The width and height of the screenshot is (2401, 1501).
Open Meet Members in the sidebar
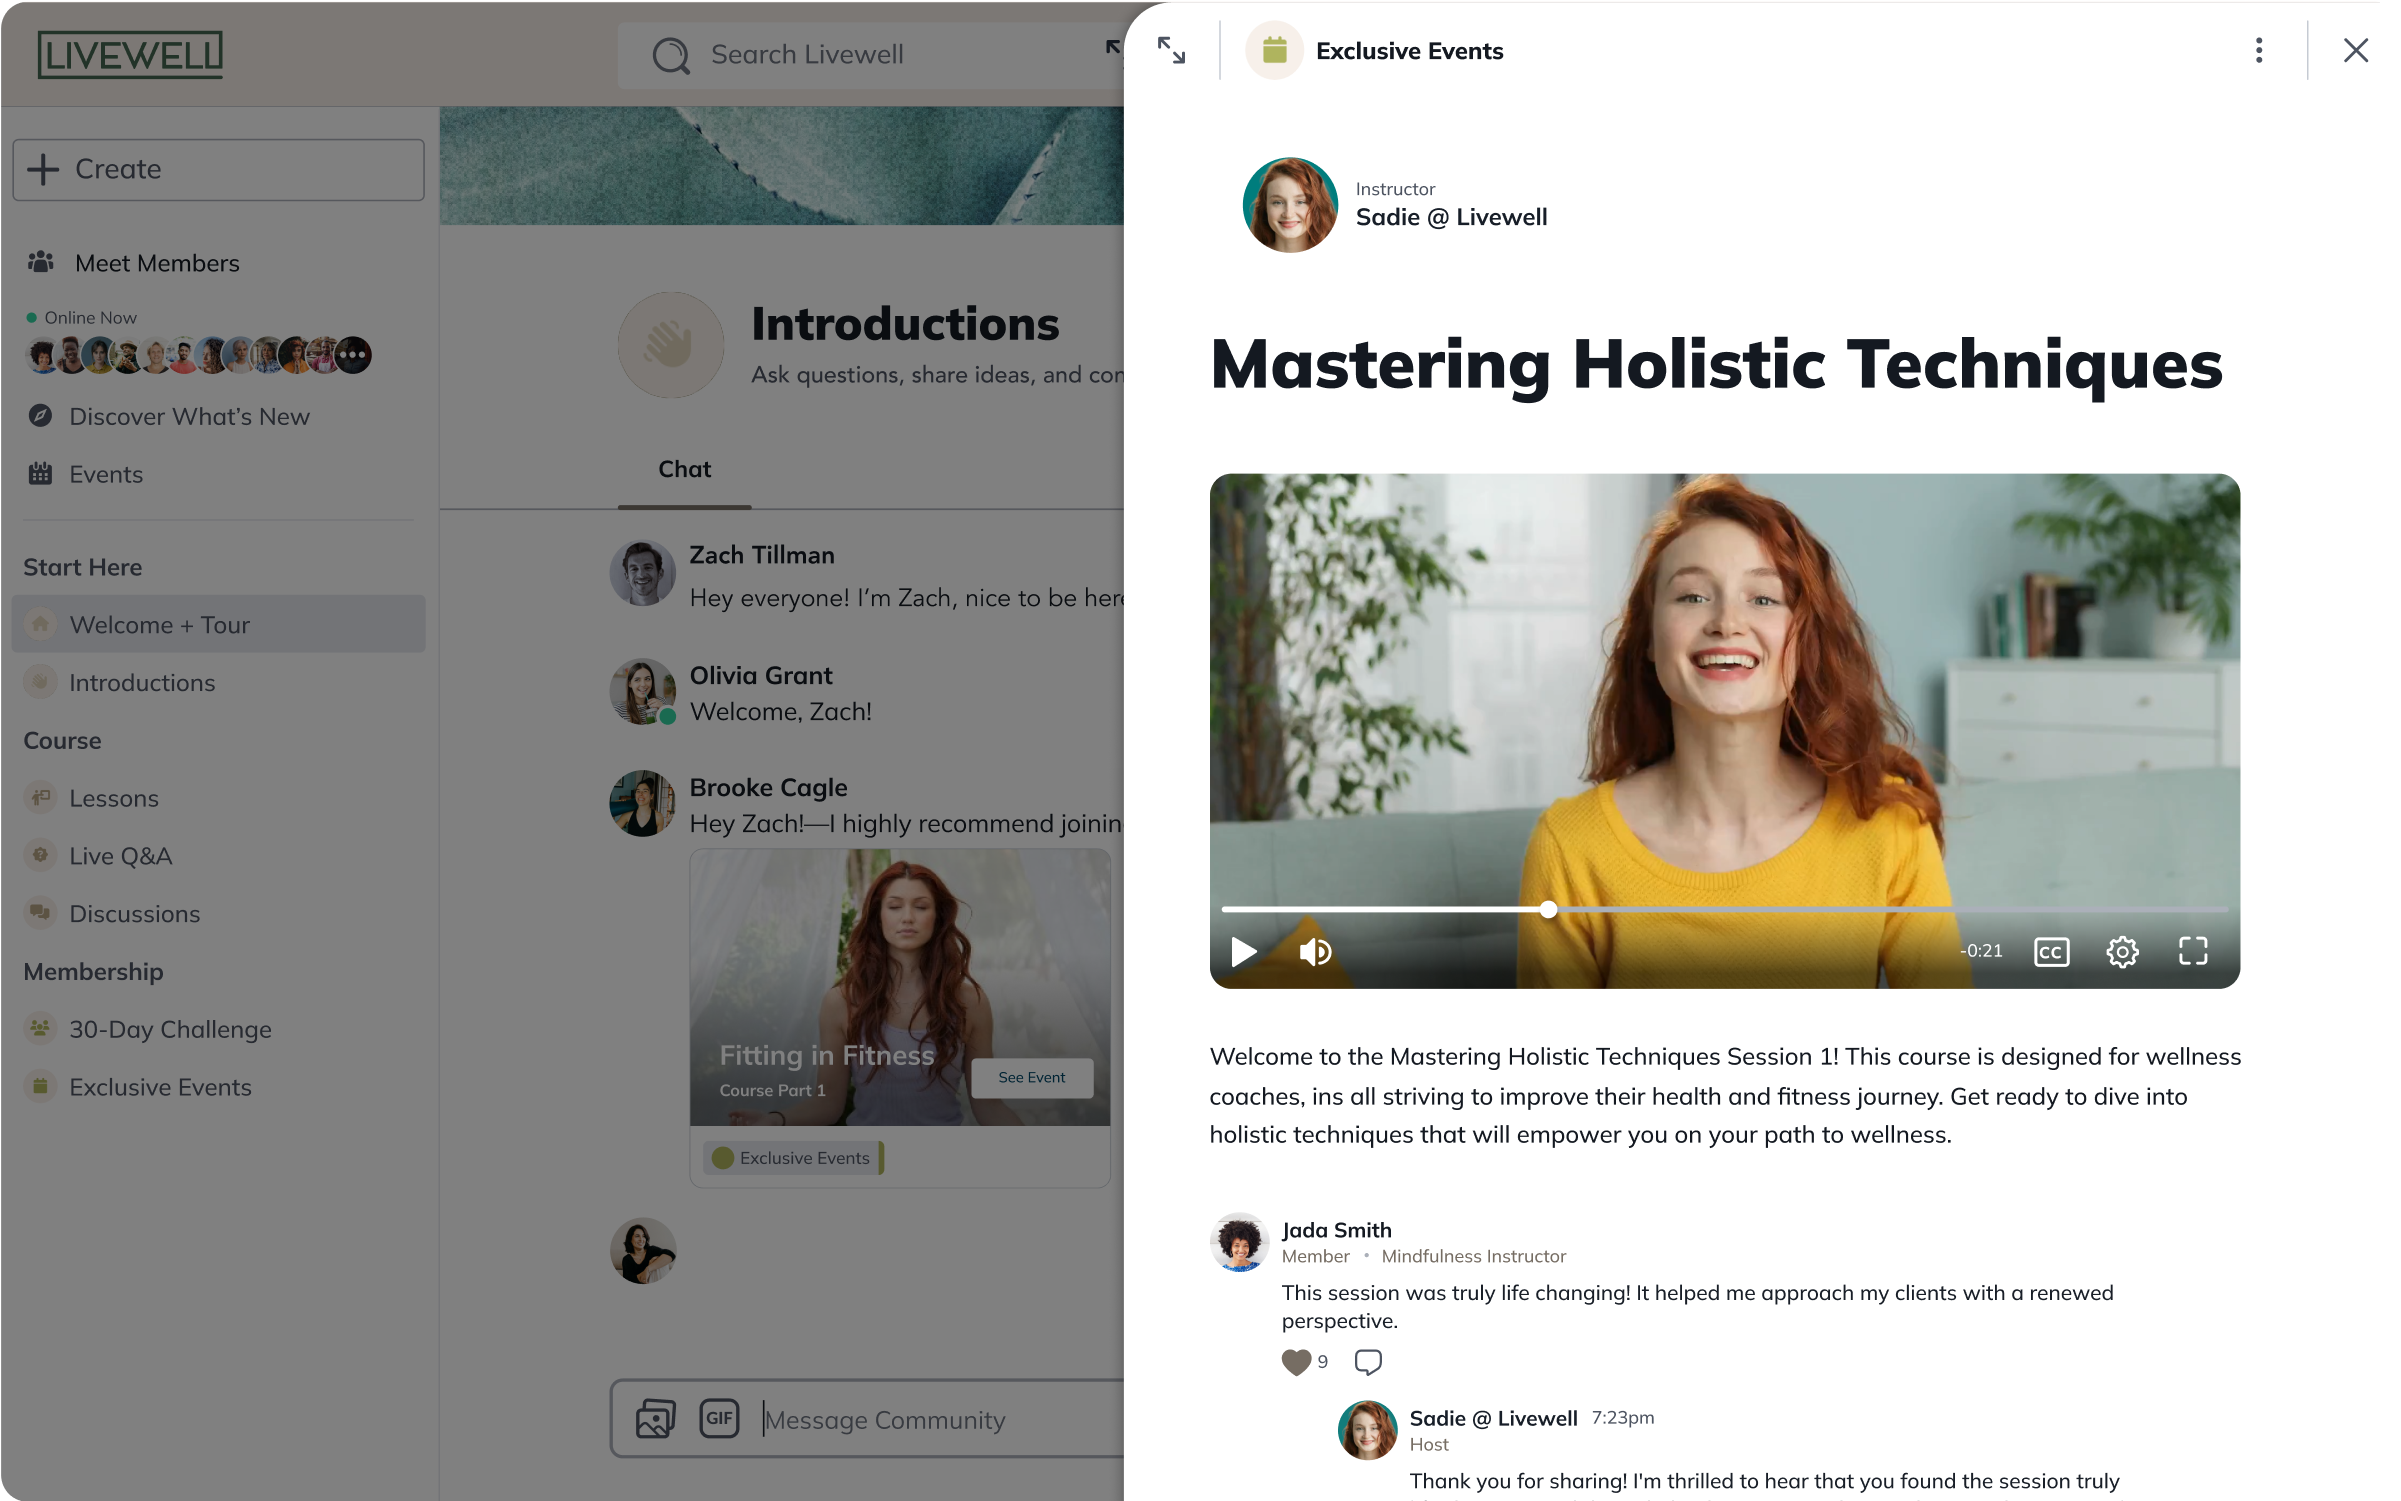pos(157,263)
